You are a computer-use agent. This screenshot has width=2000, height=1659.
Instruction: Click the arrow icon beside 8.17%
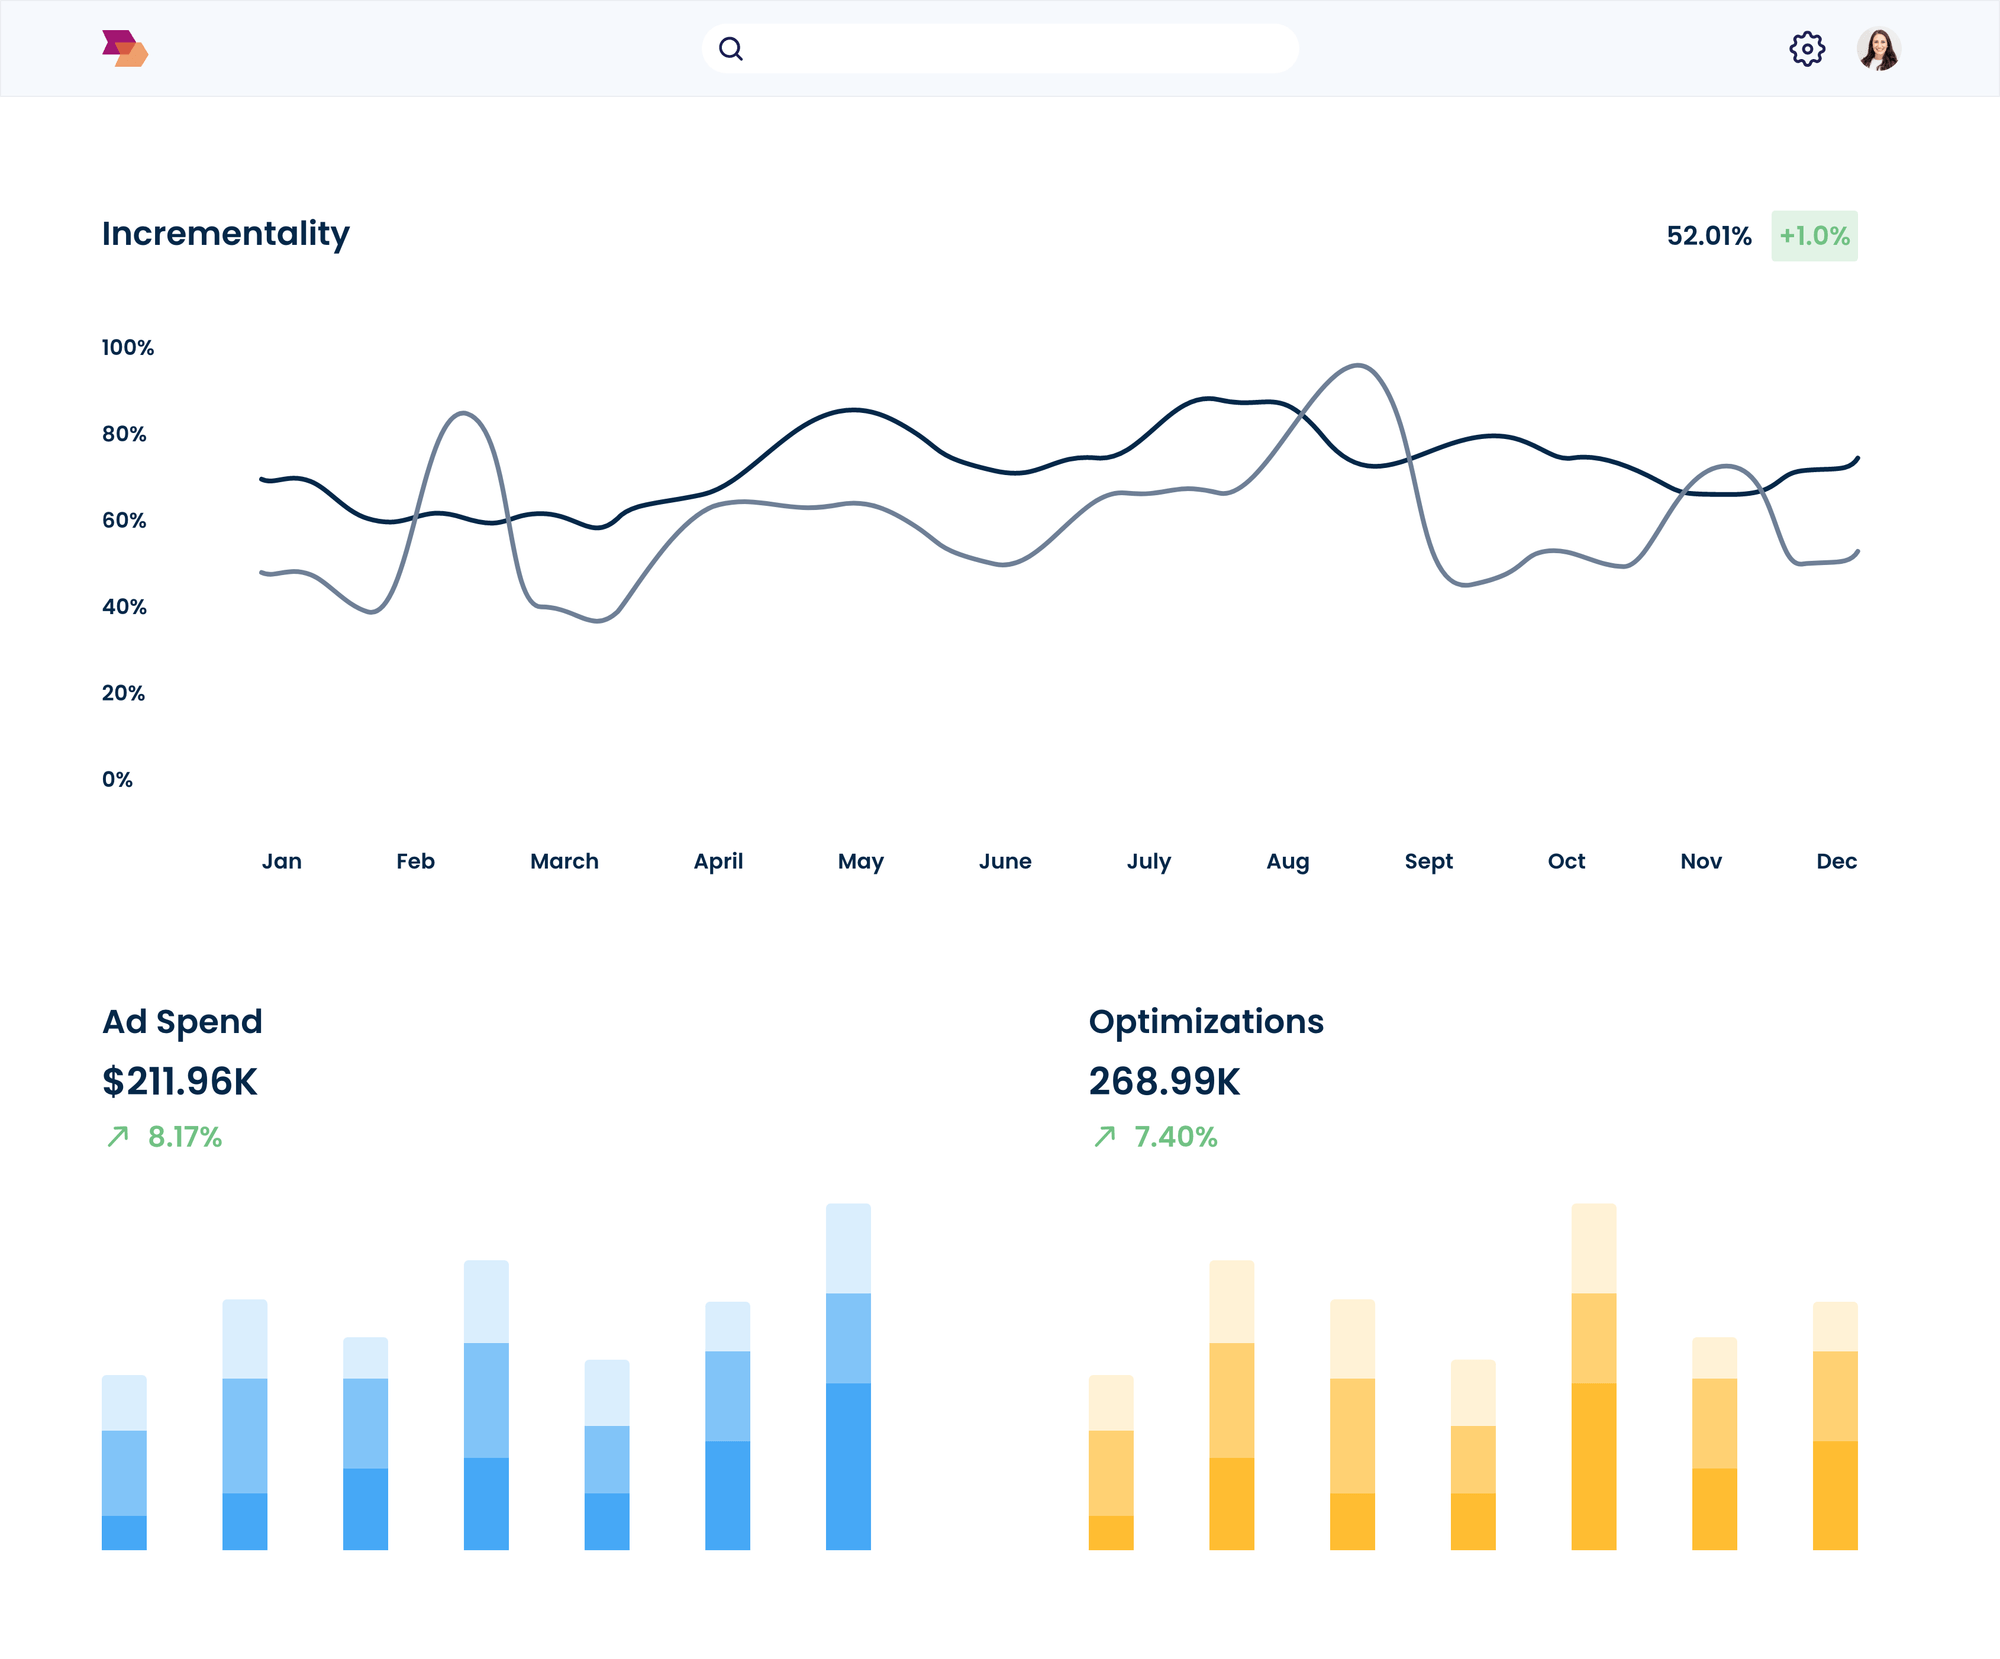tap(118, 1137)
